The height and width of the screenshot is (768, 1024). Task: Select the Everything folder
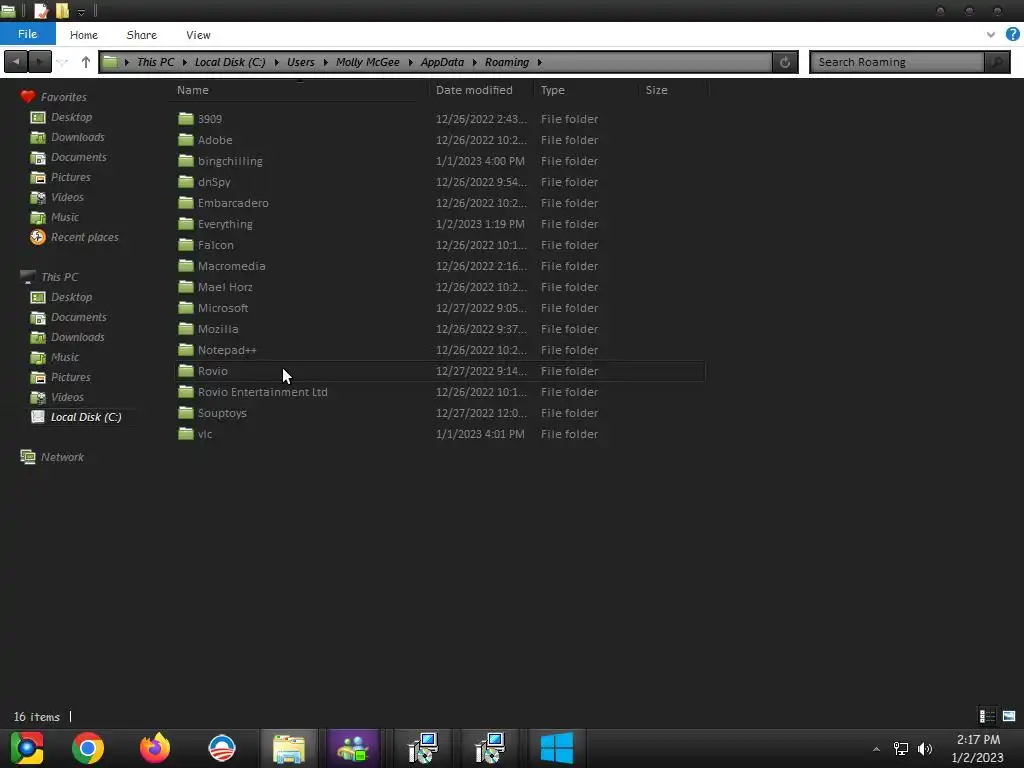[x=440, y=223]
